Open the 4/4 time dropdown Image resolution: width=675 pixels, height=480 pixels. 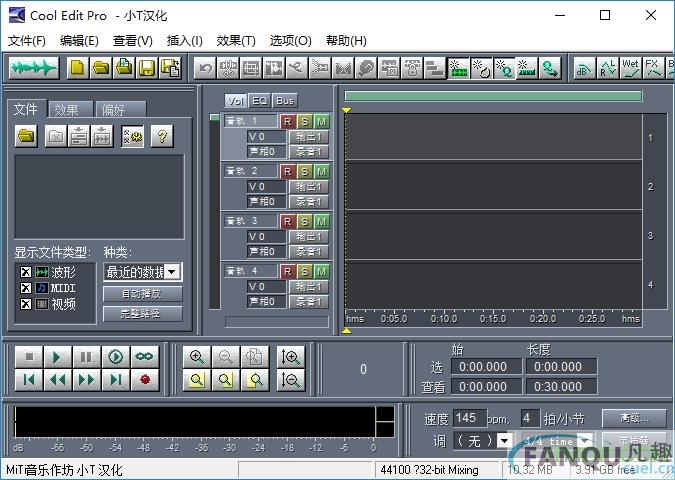coord(585,441)
